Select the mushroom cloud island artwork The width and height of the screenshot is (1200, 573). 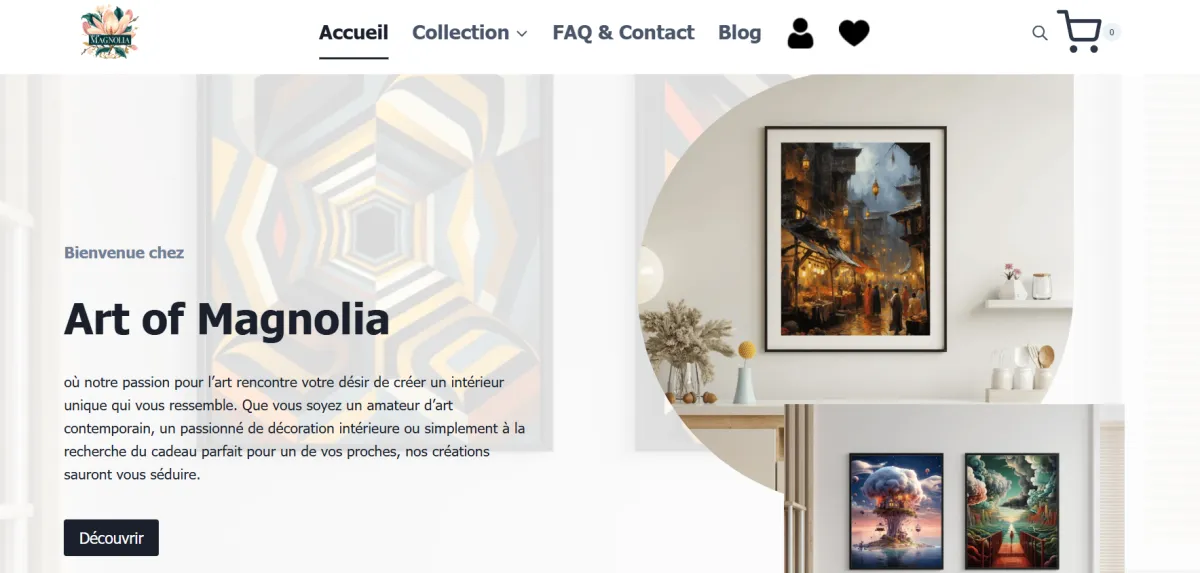(x=896, y=510)
